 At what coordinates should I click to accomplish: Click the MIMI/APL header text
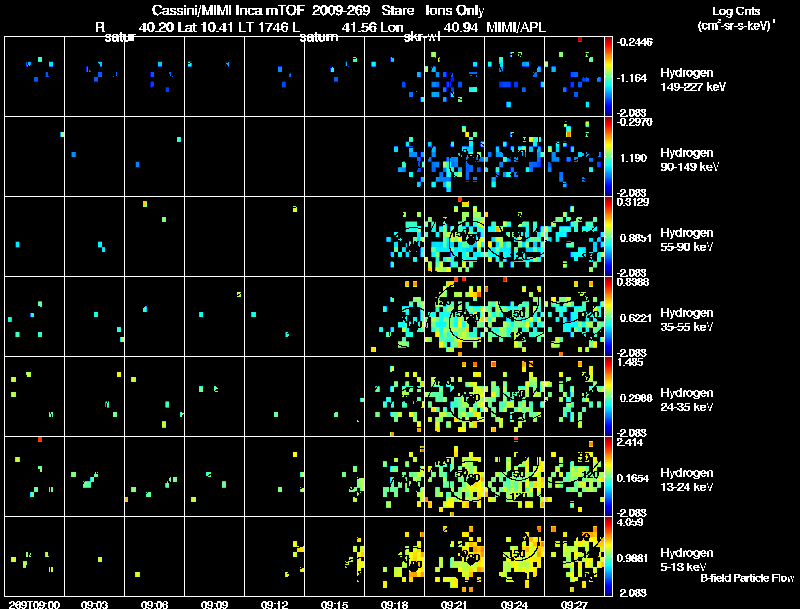[516, 27]
